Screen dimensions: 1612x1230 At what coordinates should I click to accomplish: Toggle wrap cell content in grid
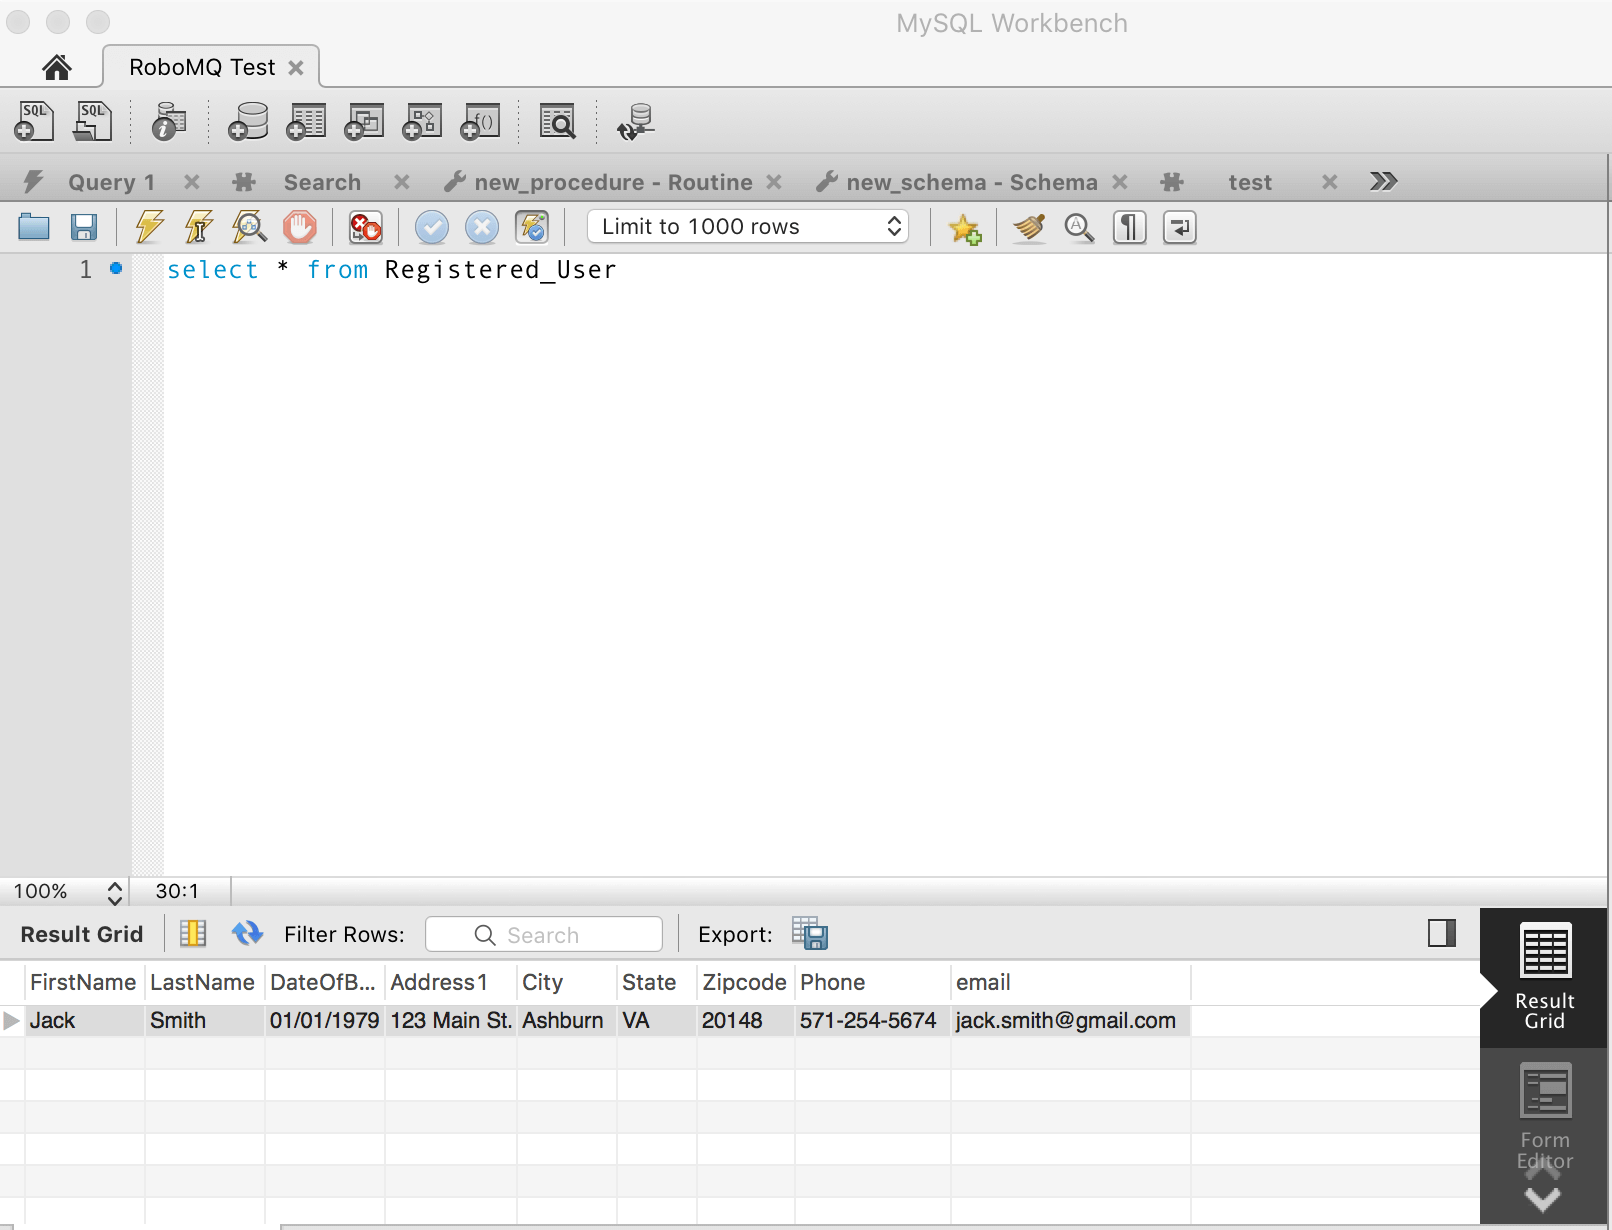coord(193,934)
